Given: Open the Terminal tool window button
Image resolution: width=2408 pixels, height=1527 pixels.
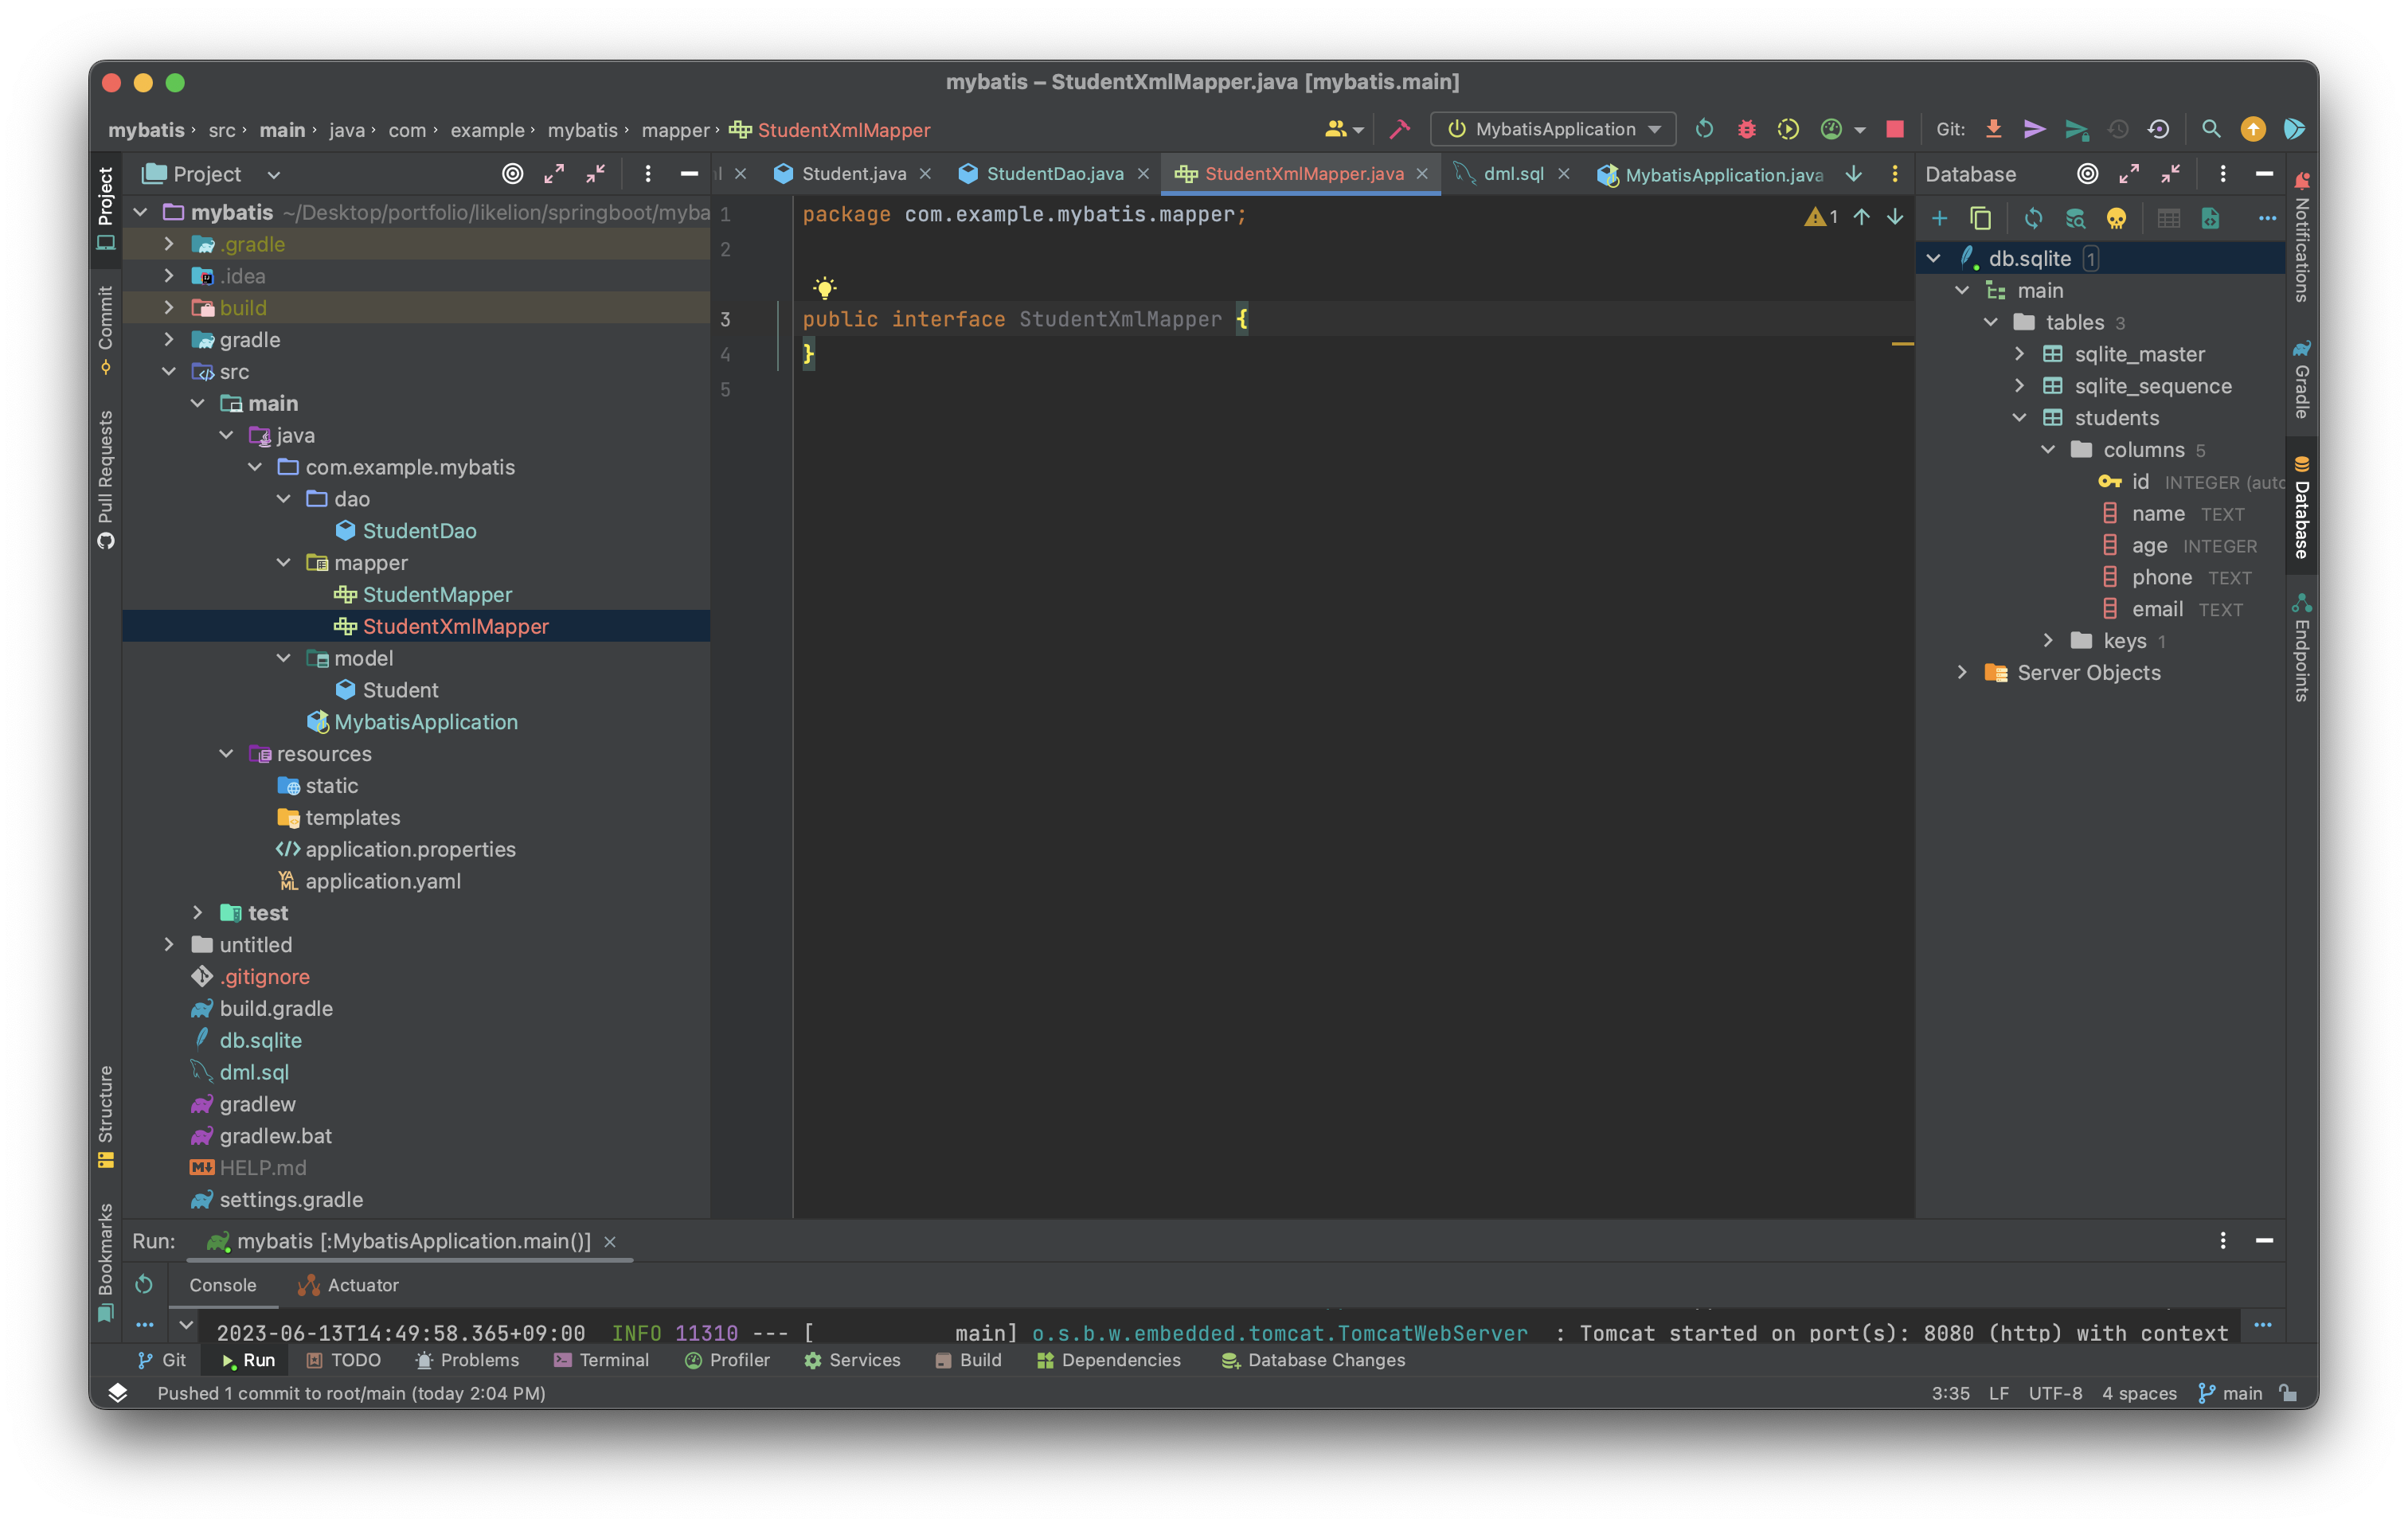Looking at the screenshot, I should pyautogui.click(x=601, y=1360).
